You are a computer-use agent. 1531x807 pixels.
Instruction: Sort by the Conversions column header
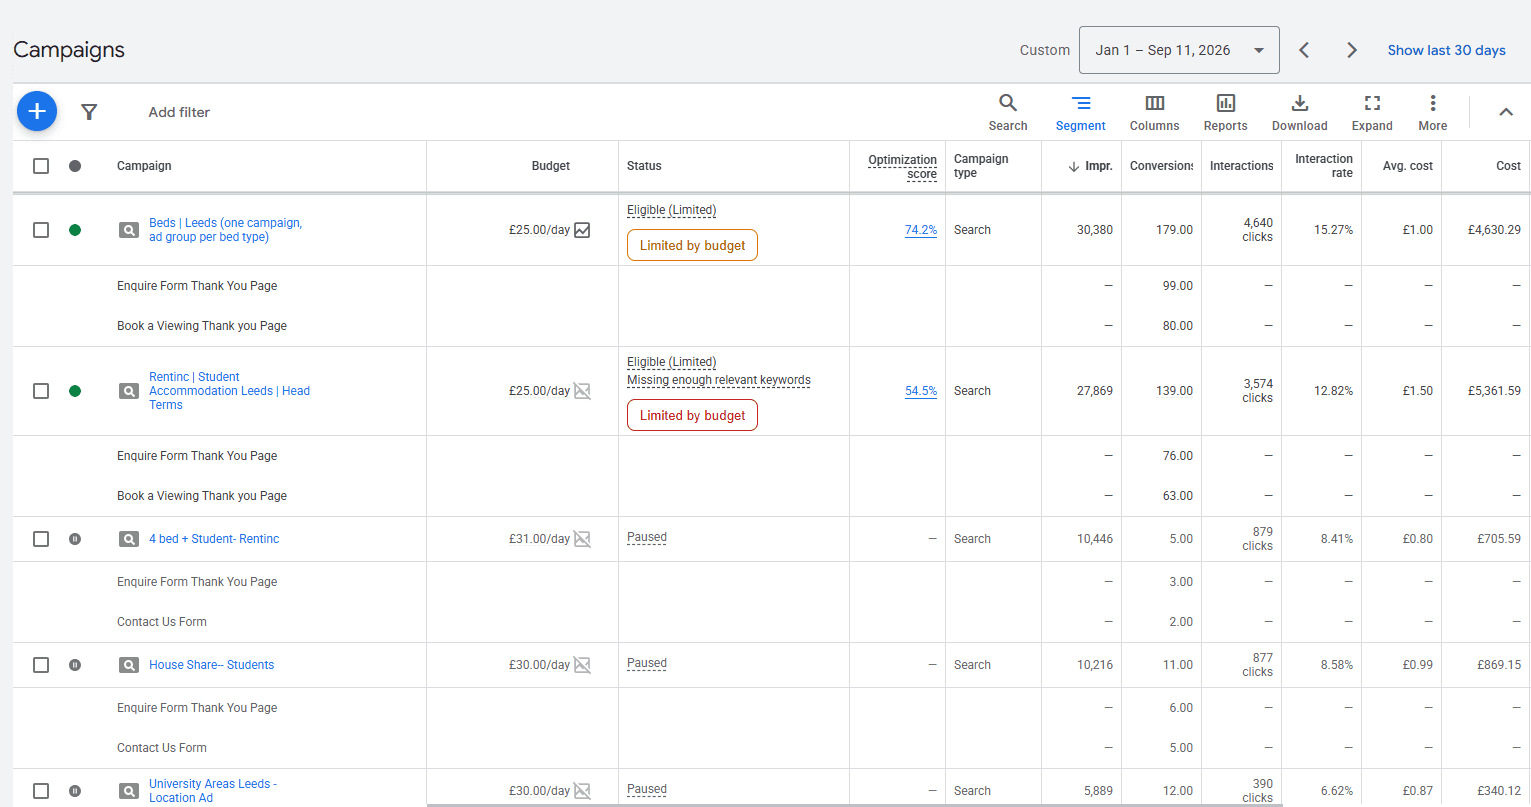point(1161,166)
